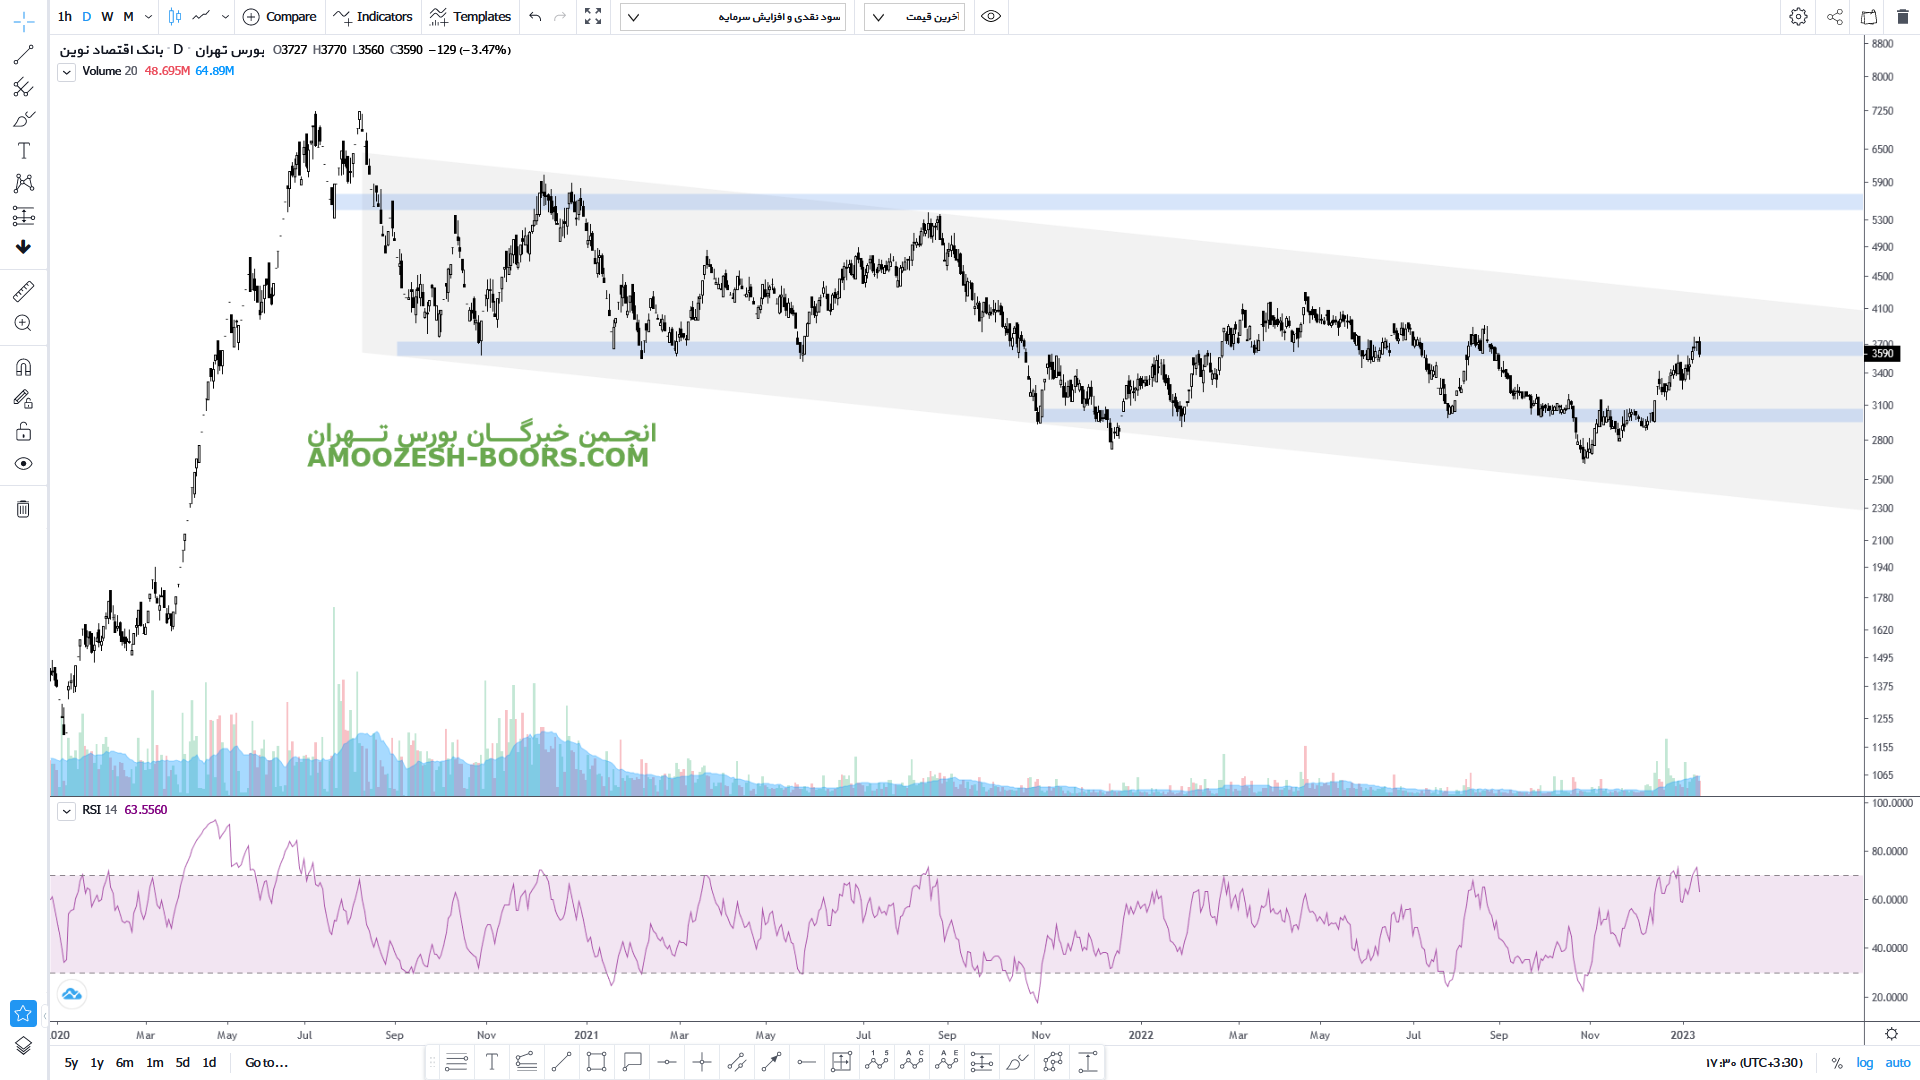Collapse the RSI indicator legend
The image size is (1920, 1080).
pyautogui.click(x=66, y=811)
